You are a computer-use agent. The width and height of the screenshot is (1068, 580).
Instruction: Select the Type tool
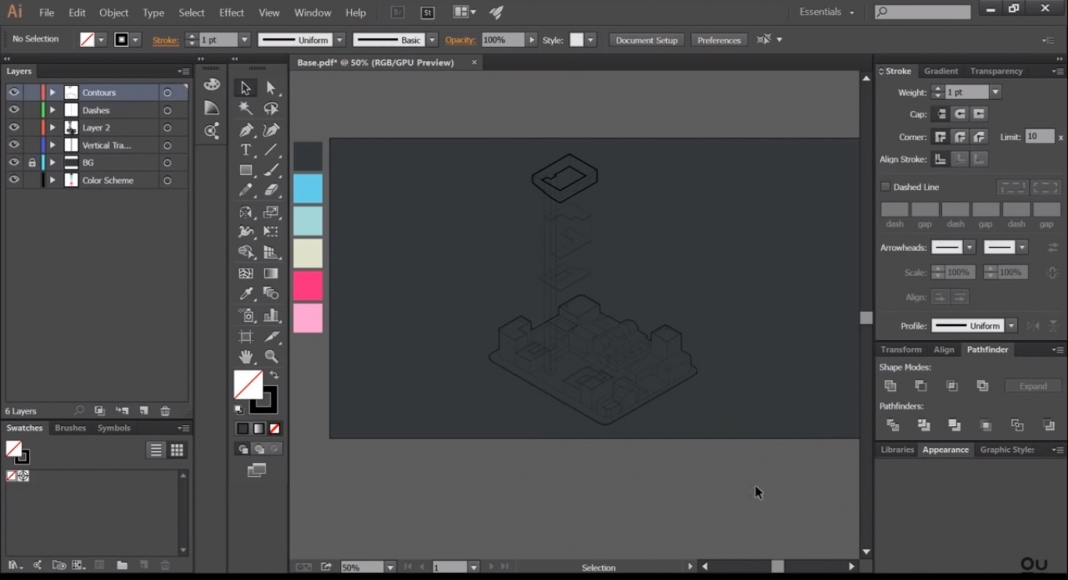[244, 149]
